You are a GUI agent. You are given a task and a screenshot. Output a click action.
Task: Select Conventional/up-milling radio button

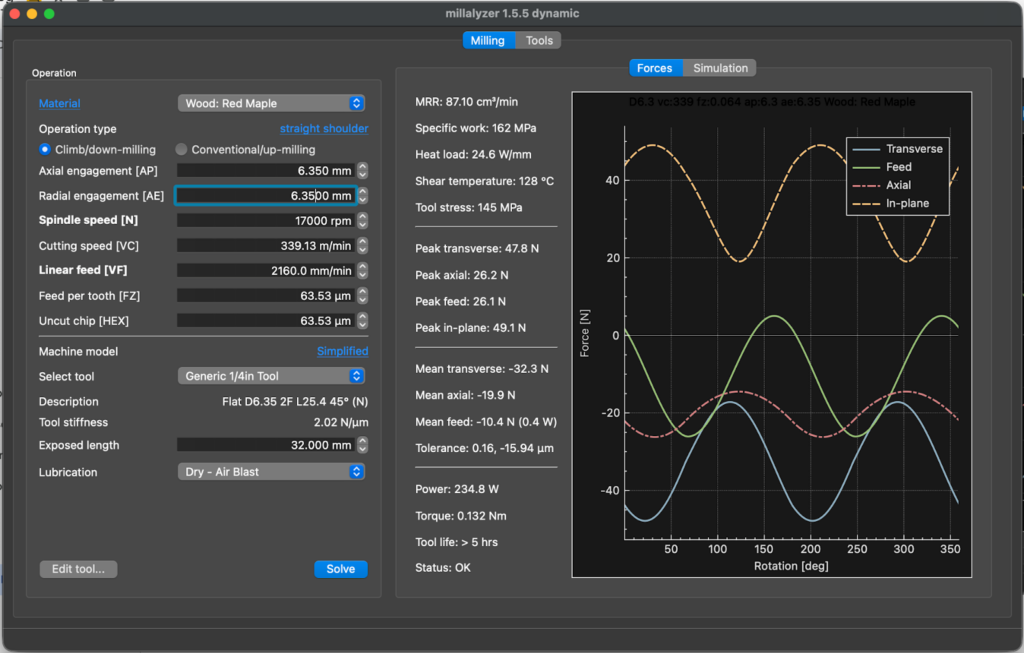point(181,150)
